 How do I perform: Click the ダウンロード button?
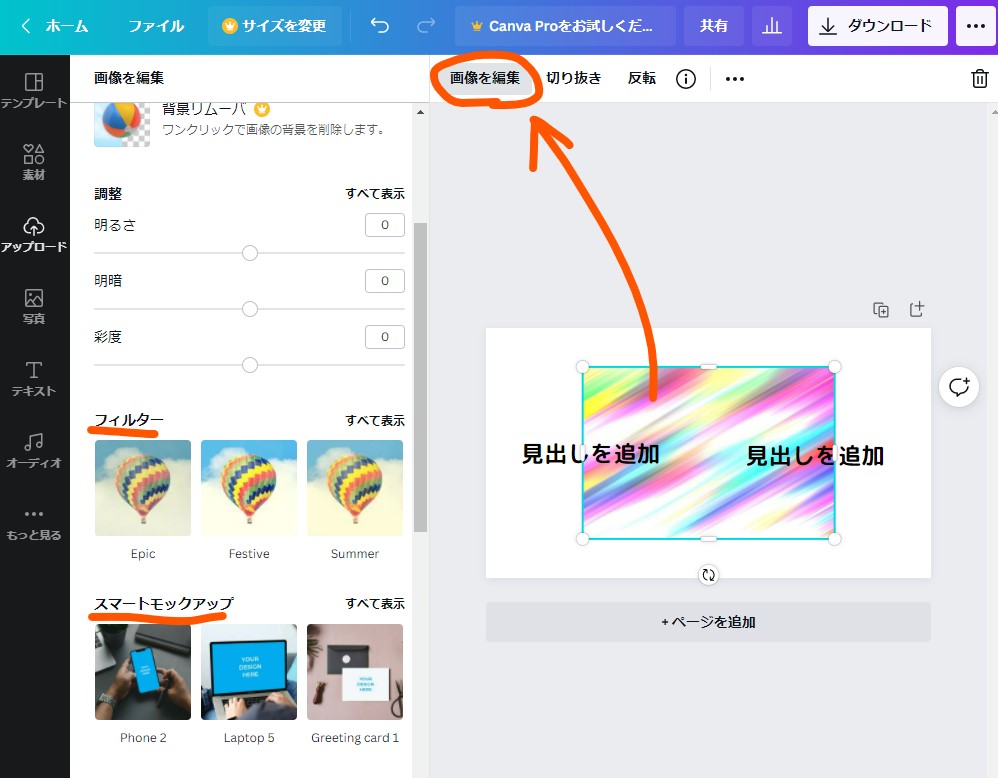point(878,26)
